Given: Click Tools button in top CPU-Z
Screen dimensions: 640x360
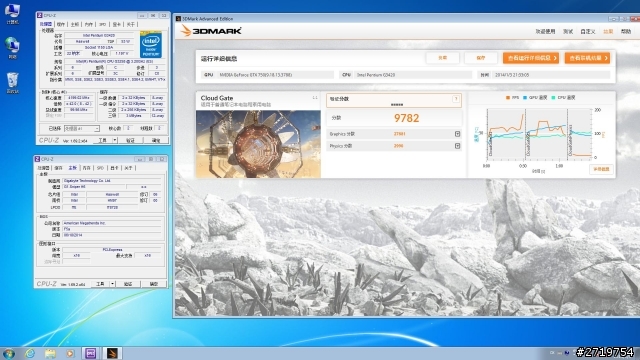Looking at the screenshot, I should pos(102,140).
